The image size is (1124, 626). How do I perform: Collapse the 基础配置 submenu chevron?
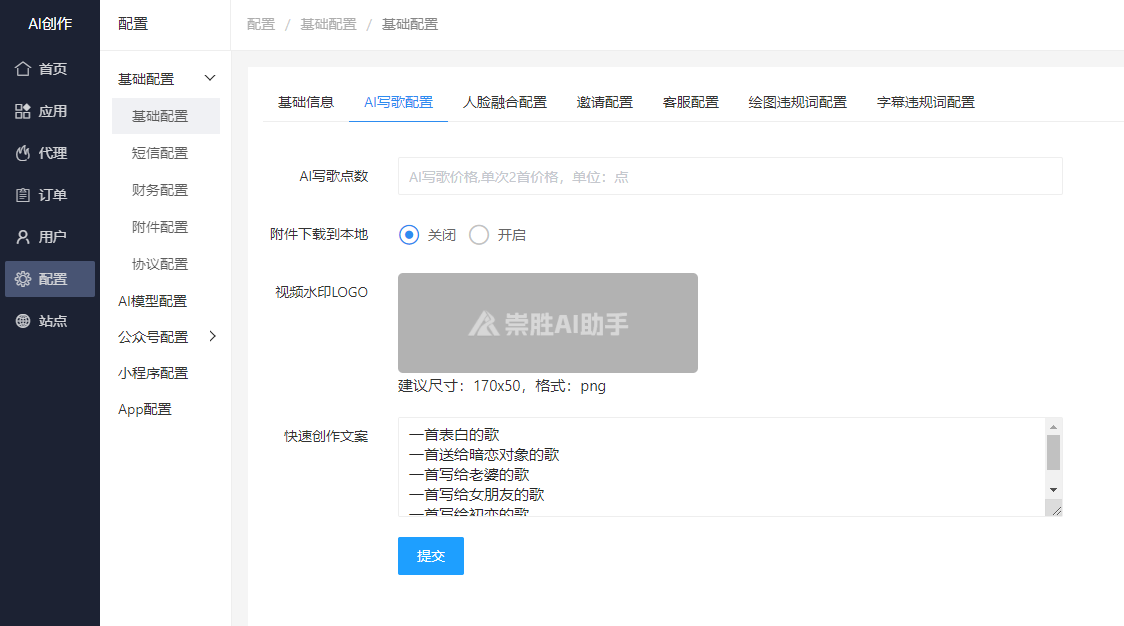(210, 78)
